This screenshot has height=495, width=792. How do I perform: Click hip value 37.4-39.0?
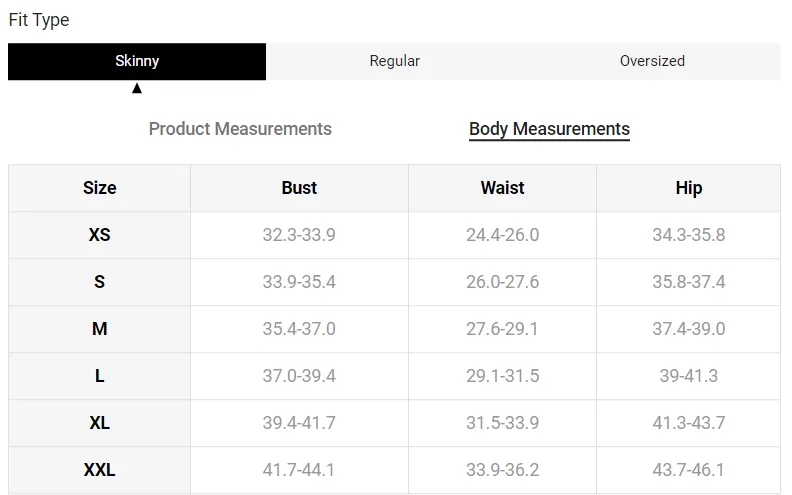point(689,329)
